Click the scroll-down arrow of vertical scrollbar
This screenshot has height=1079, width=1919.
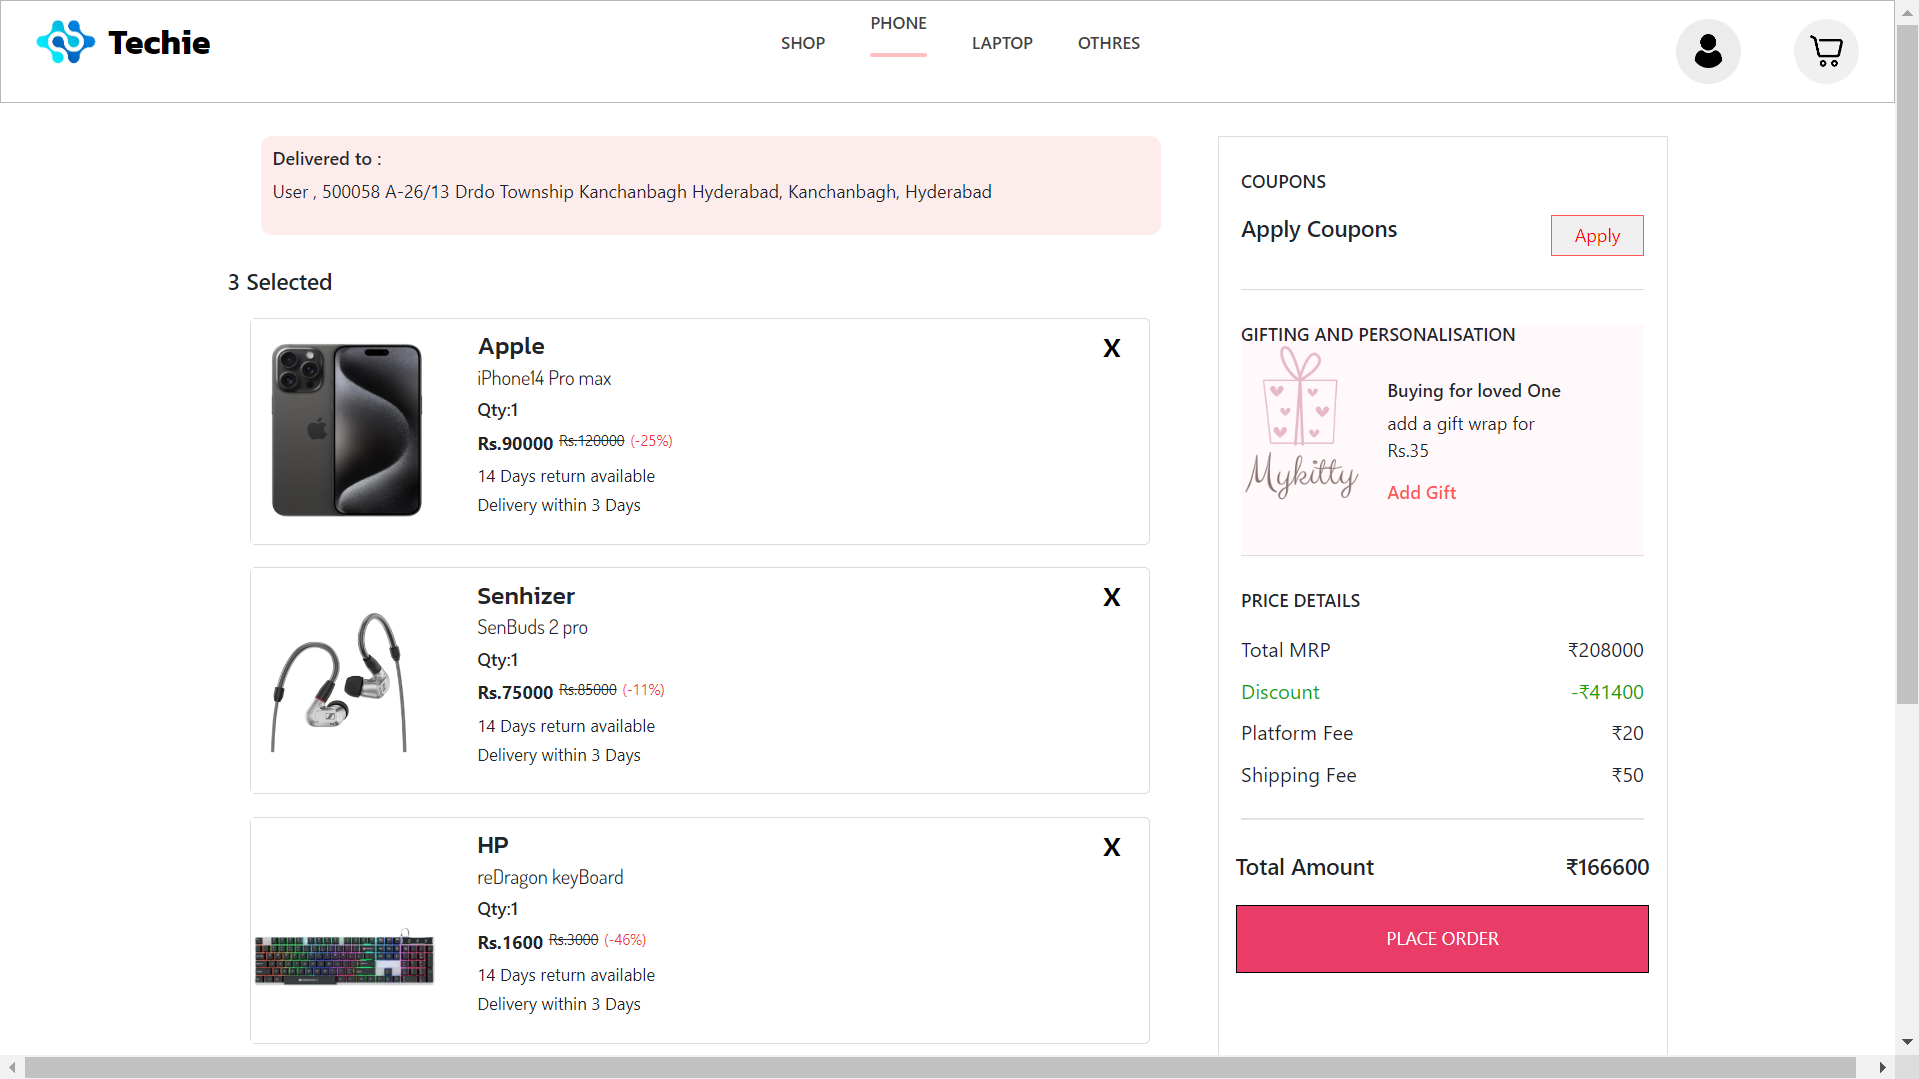pos(1907,1042)
